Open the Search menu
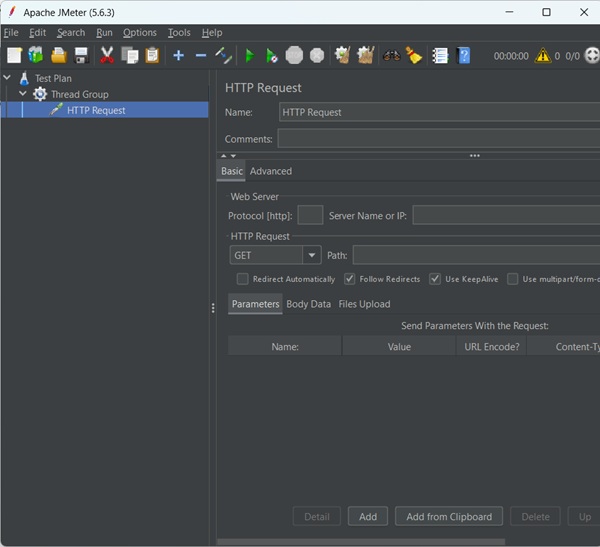 pos(71,33)
